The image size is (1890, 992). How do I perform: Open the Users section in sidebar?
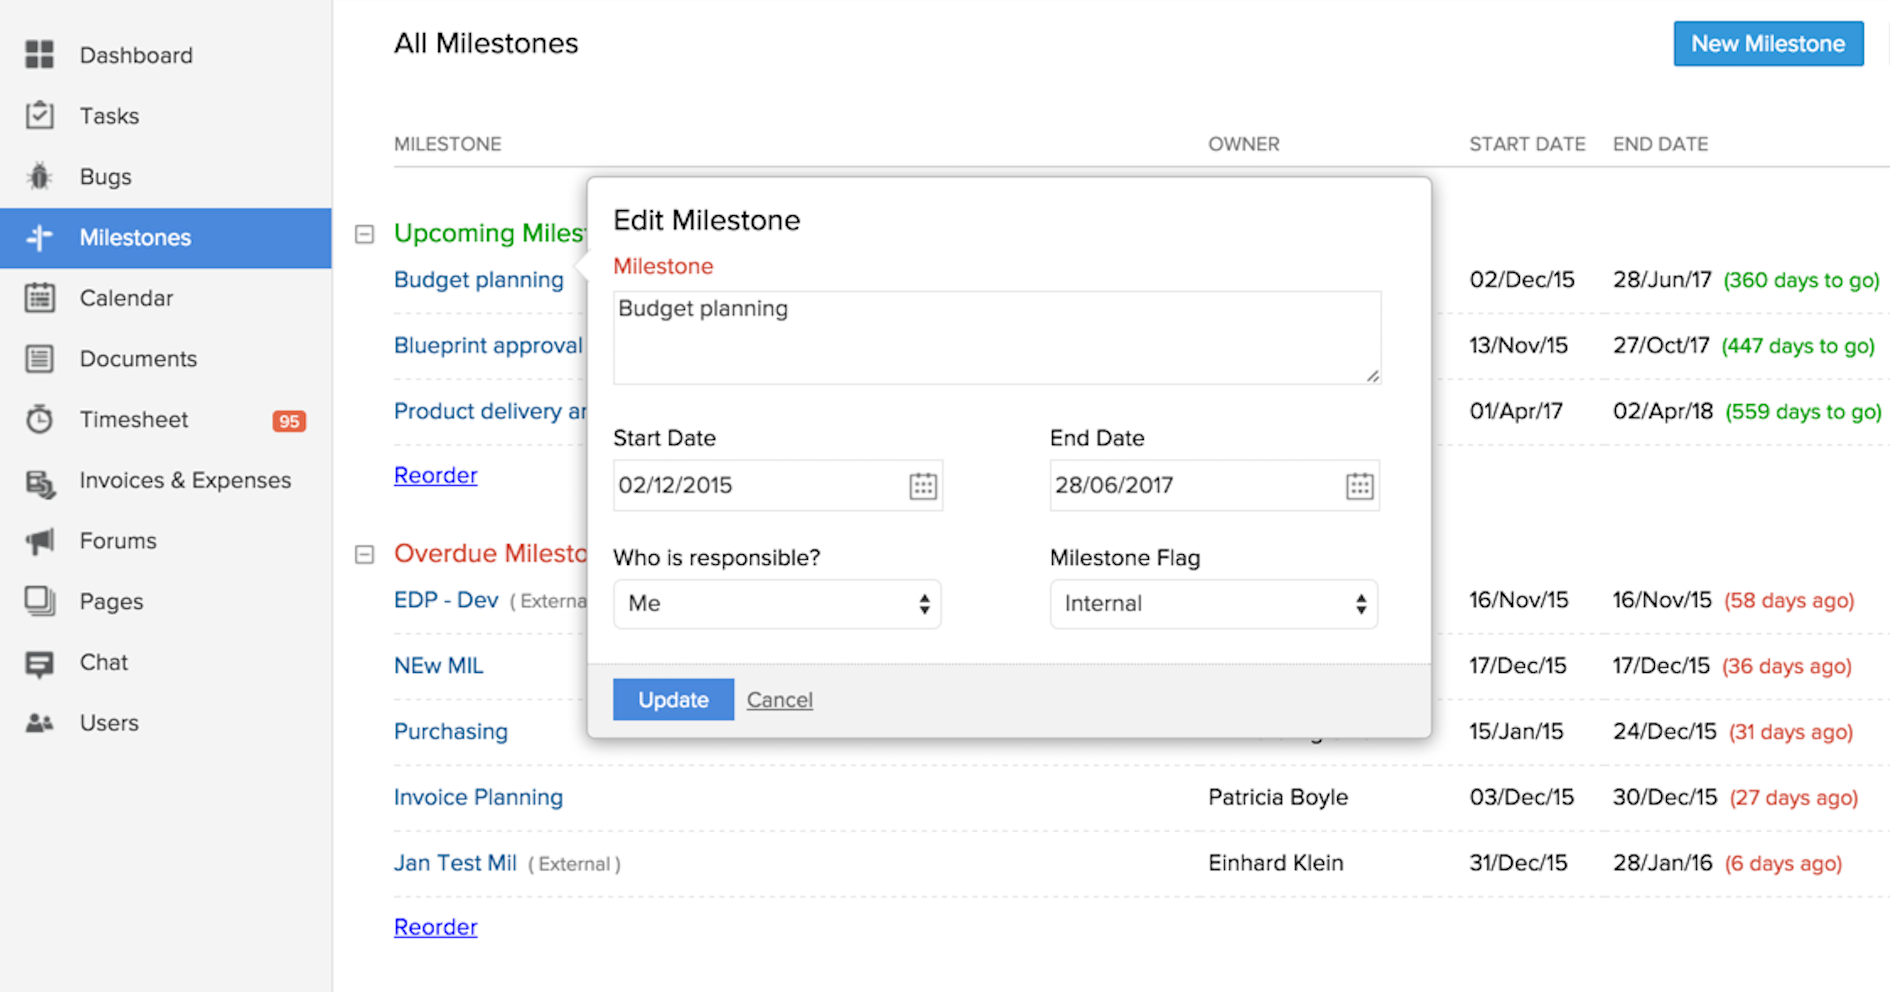tap(109, 723)
